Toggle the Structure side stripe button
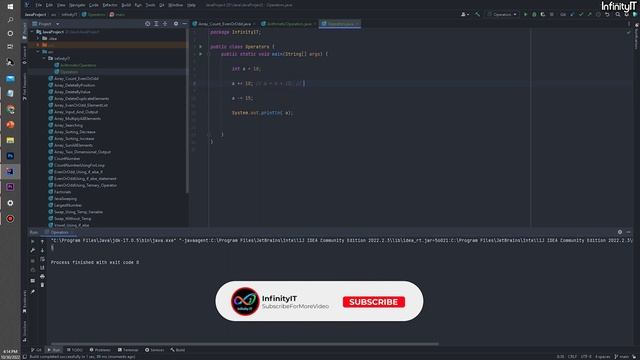The height and width of the screenshot is (360, 640). point(24,331)
